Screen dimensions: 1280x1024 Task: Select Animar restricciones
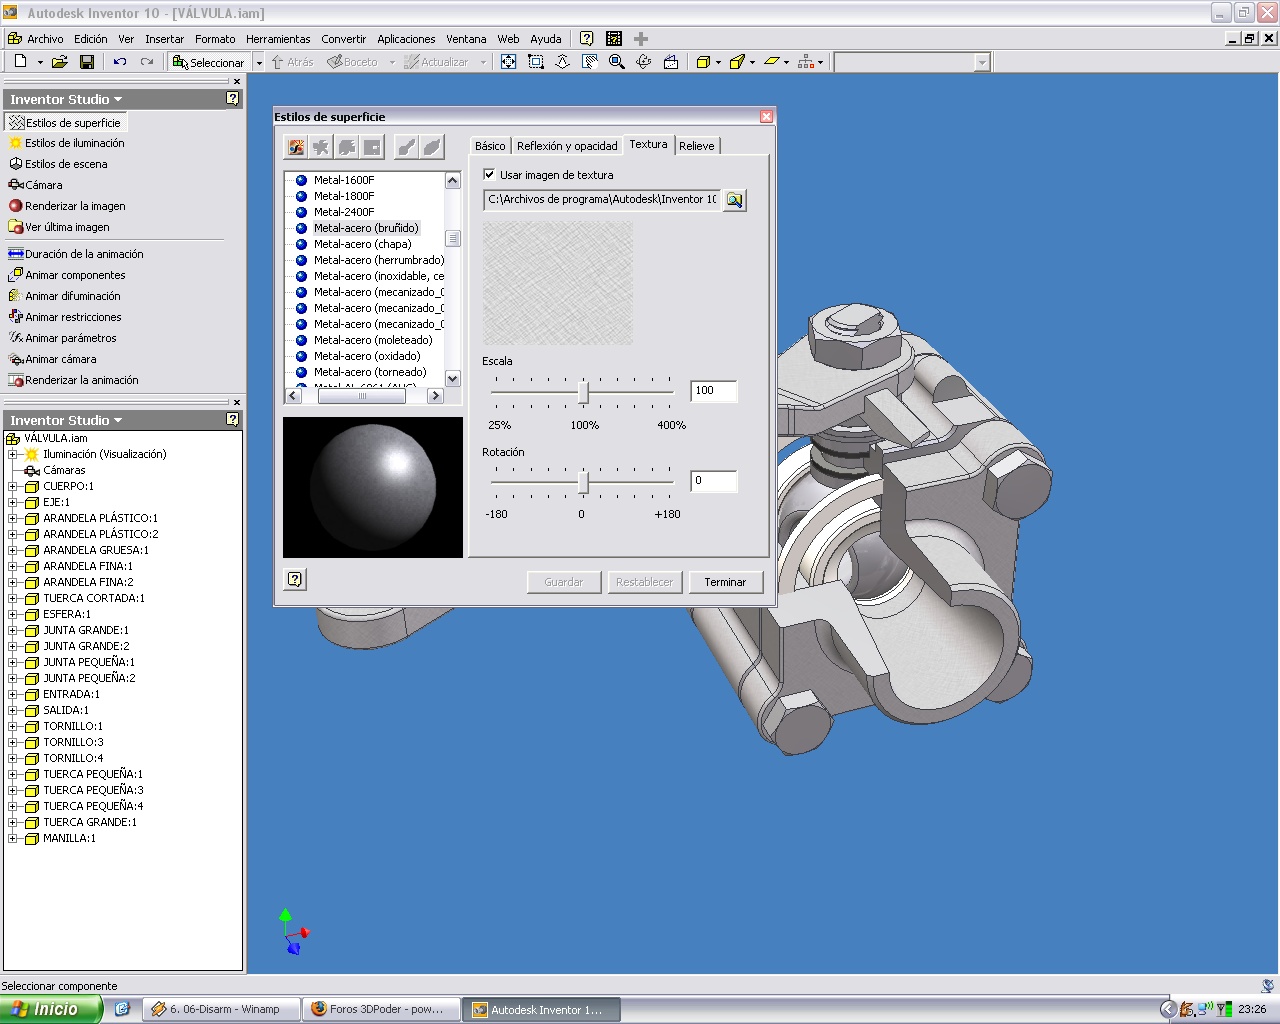coord(65,317)
